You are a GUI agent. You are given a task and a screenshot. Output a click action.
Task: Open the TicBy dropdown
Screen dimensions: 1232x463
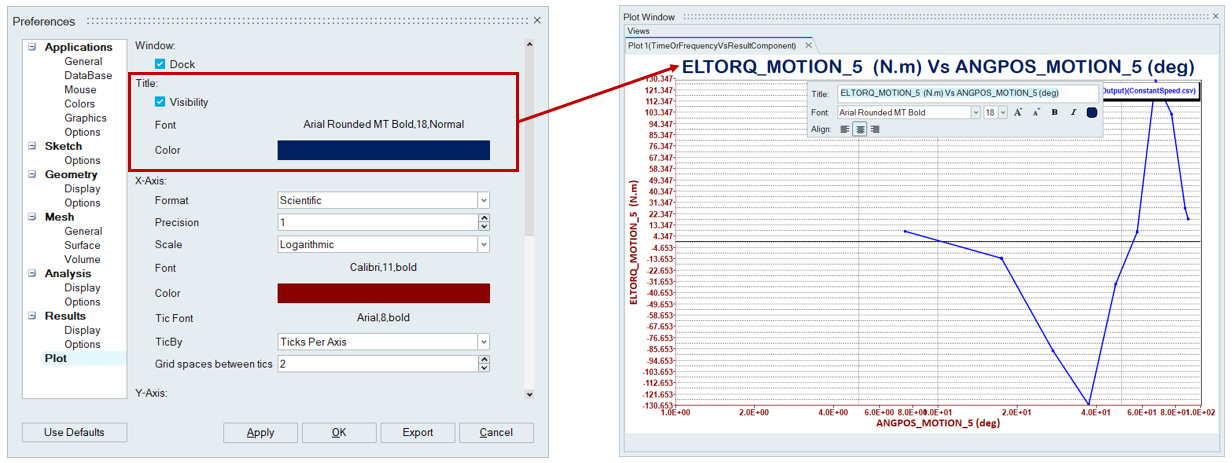coord(483,342)
